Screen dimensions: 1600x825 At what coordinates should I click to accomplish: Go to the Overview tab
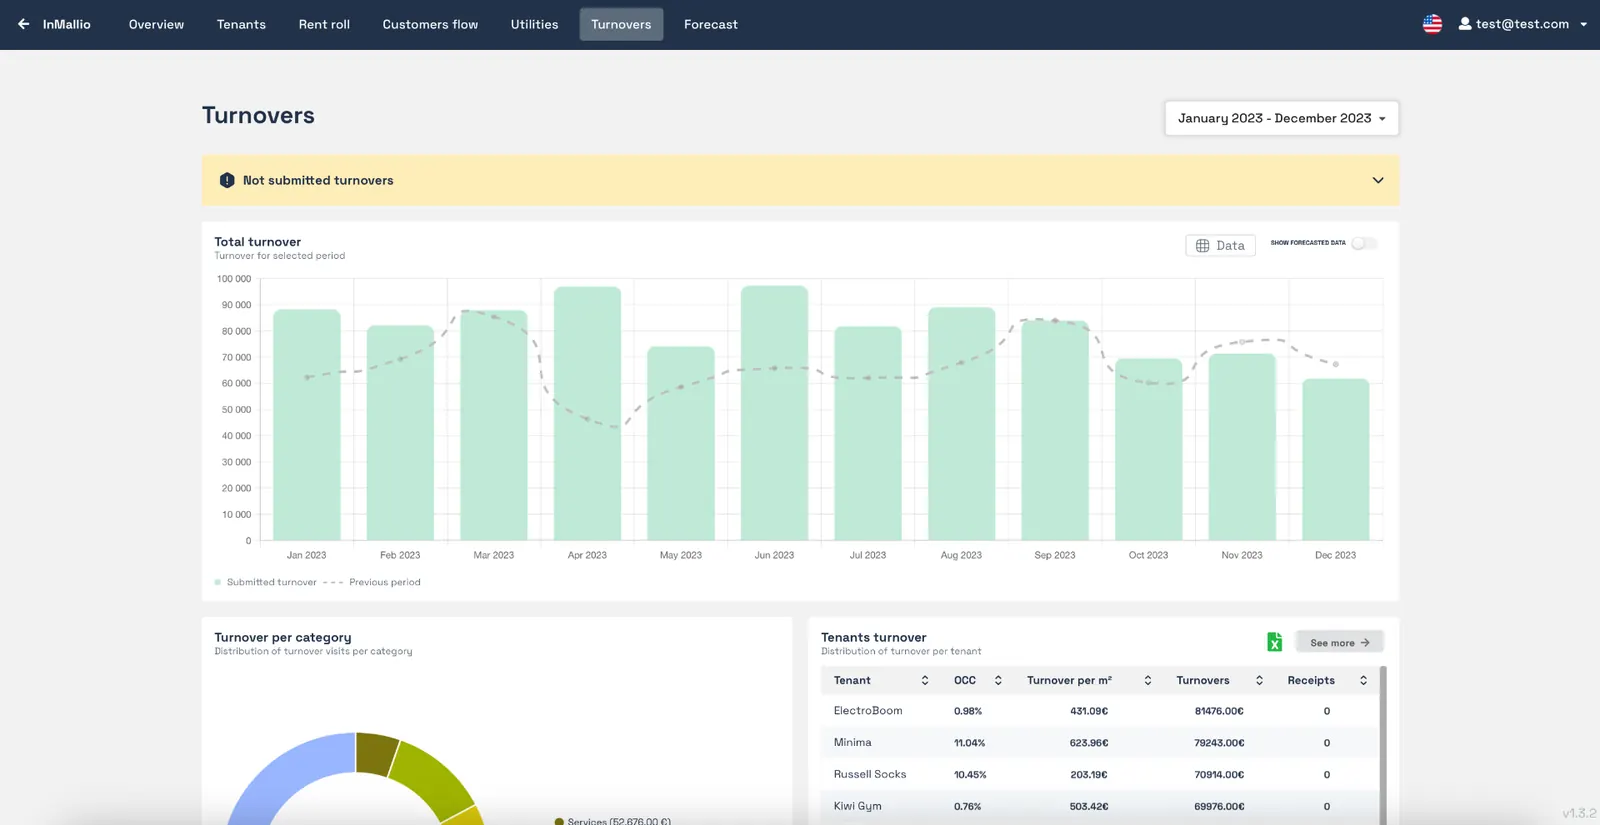click(156, 24)
